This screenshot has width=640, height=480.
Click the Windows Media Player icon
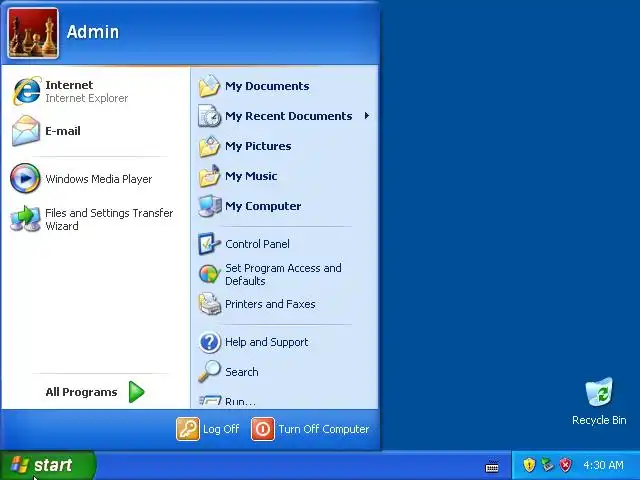[25, 178]
